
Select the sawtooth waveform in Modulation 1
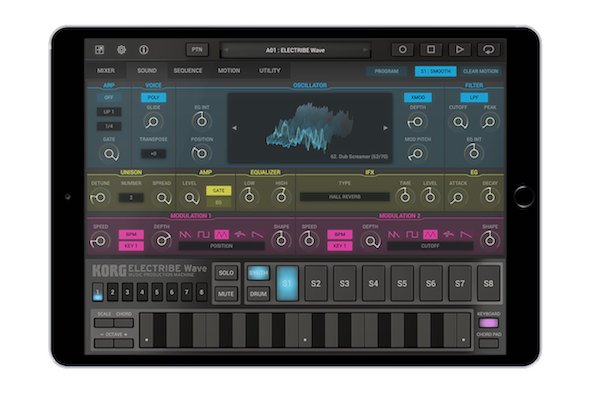pyautogui.click(x=185, y=235)
